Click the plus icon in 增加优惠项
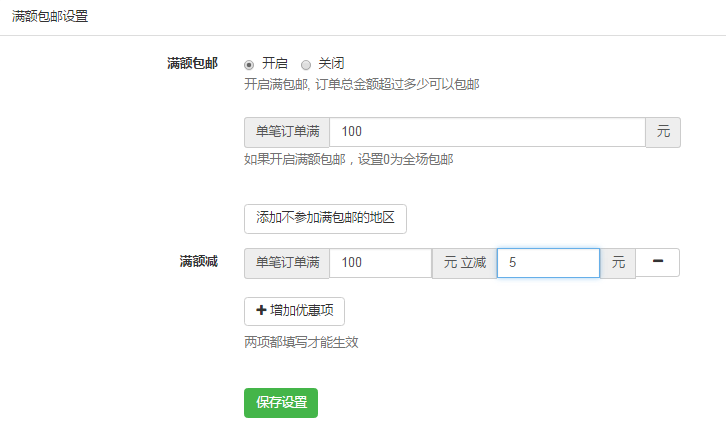This screenshot has height=439, width=726. 261,310
